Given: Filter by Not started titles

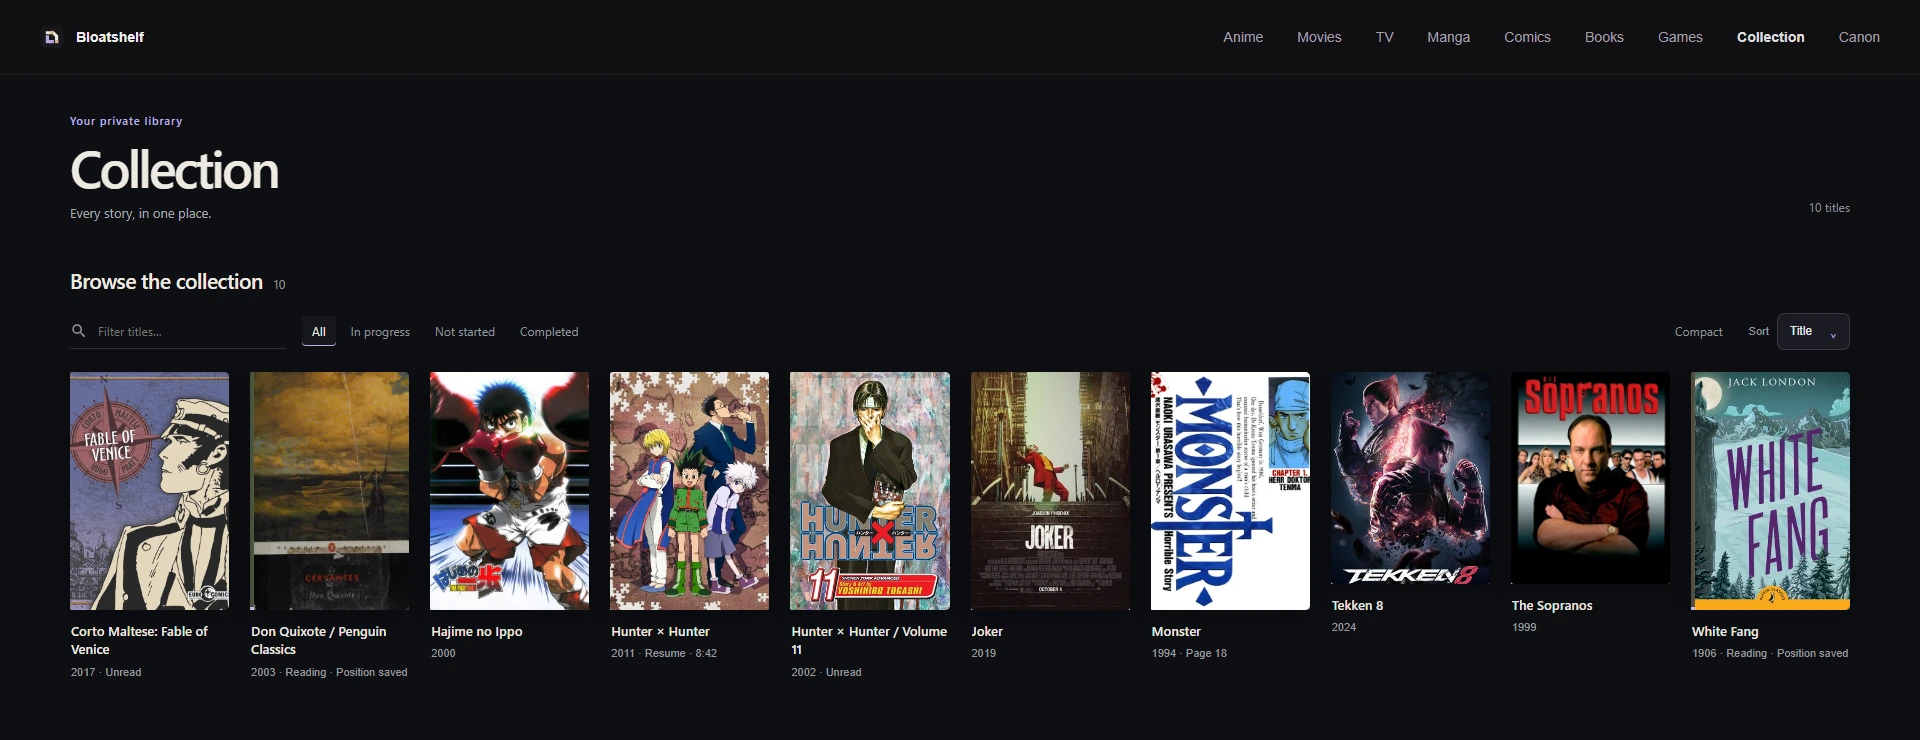Looking at the screenshot, I should coord(465,332).
